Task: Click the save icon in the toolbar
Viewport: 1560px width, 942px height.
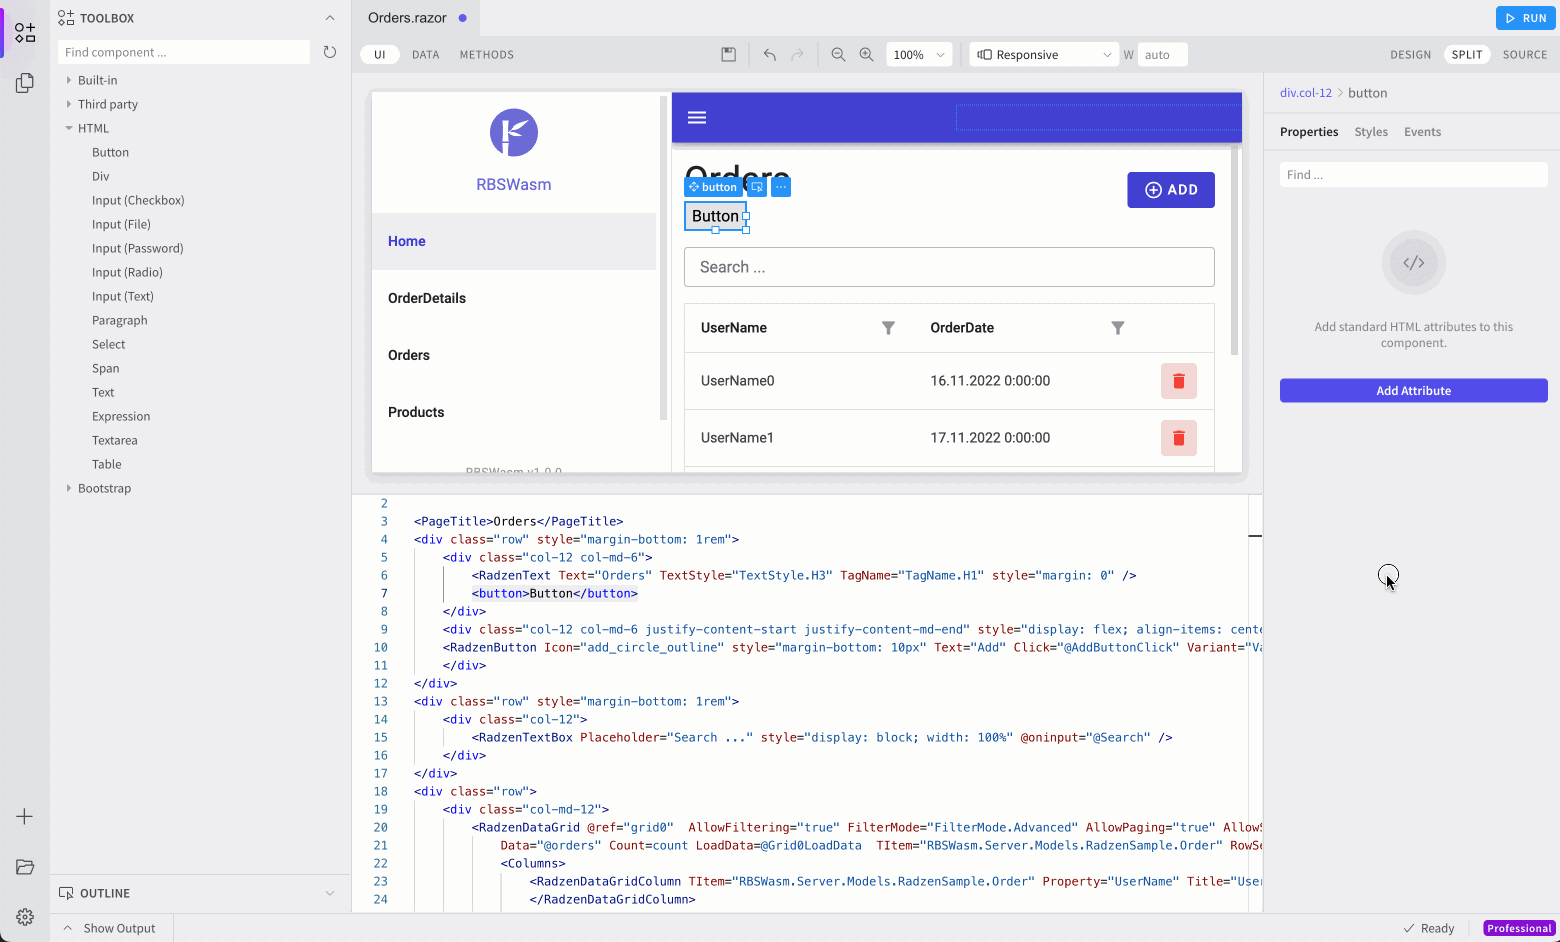Action: pos(729,55)
